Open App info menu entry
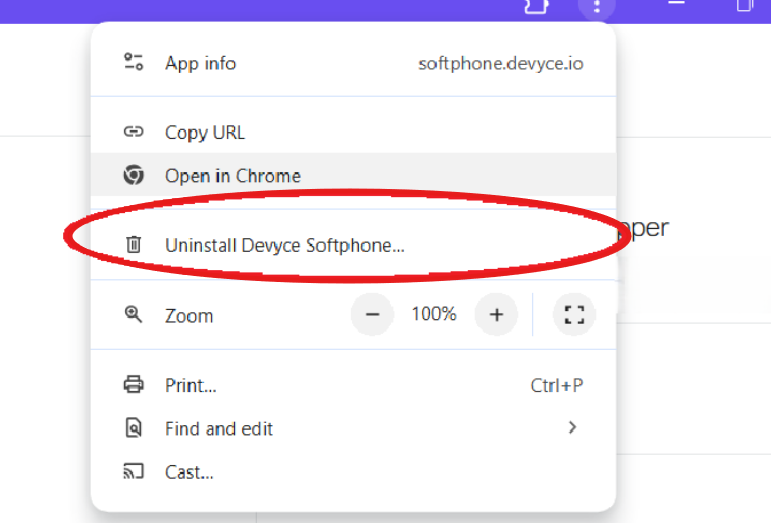This screenshot has width=771, height=523. point(353,63)
